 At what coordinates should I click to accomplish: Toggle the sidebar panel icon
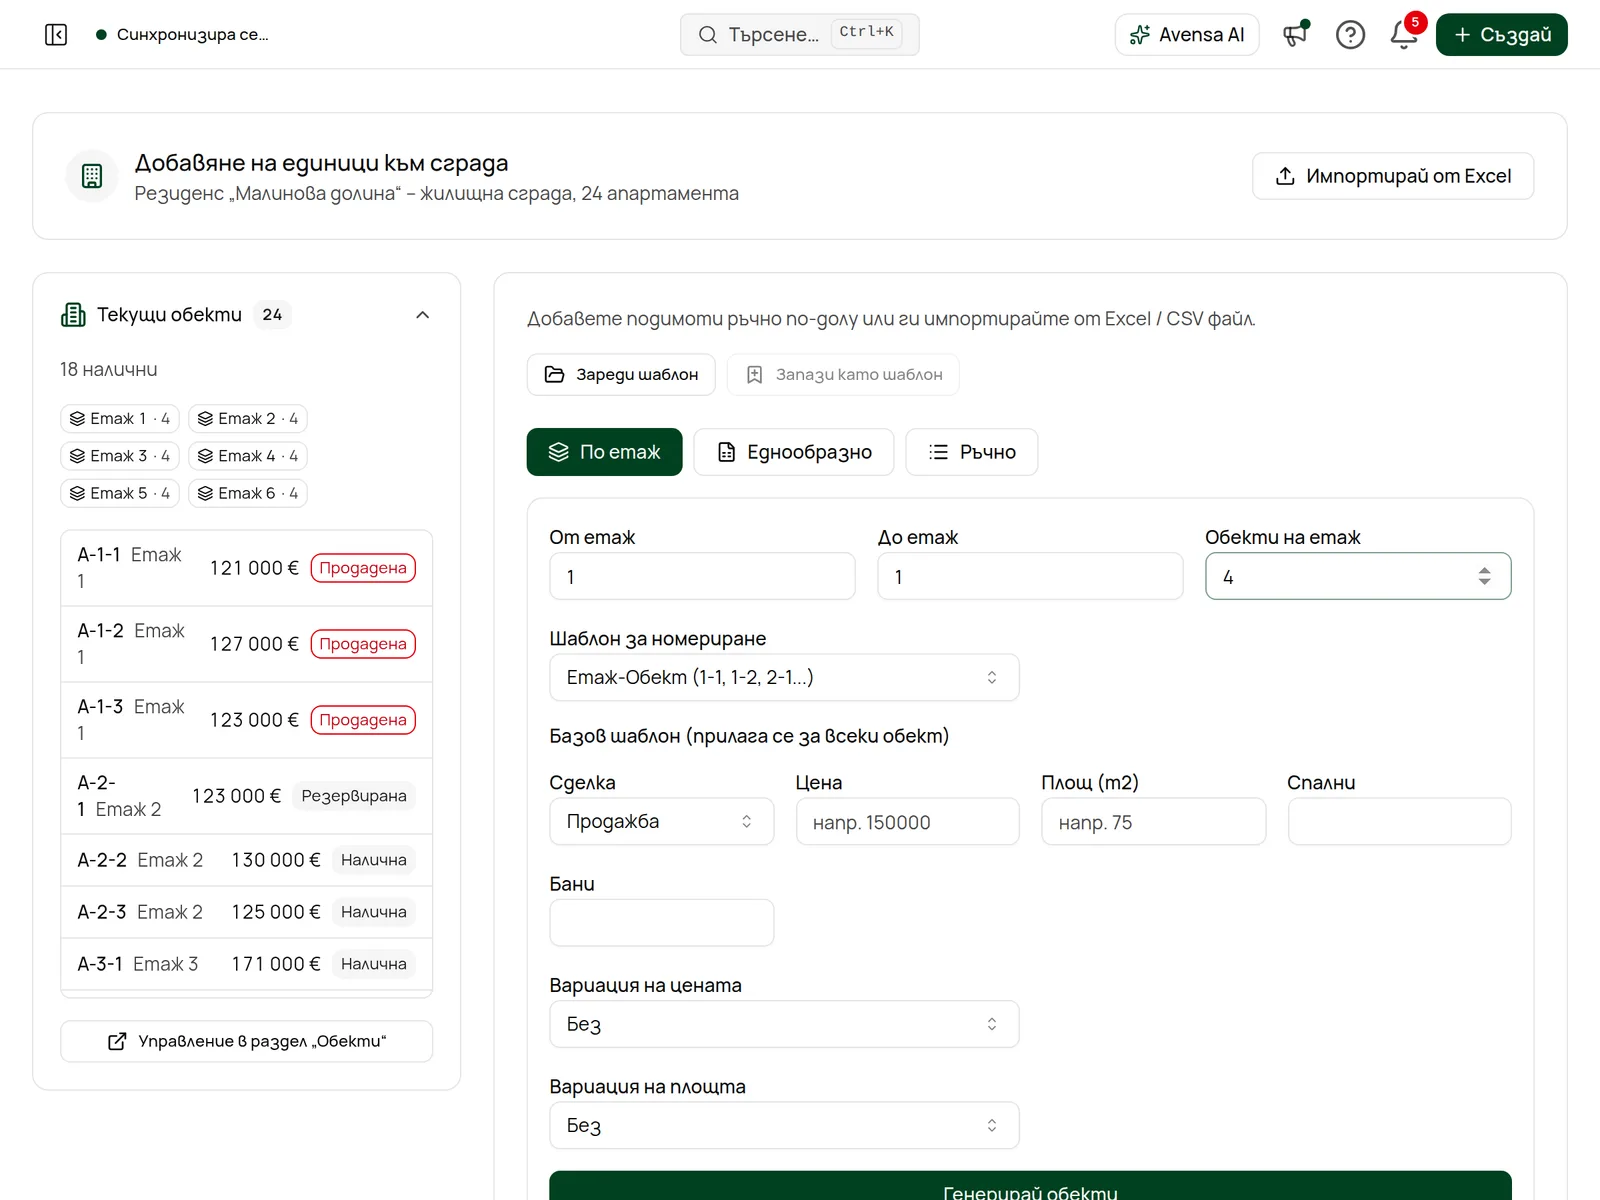pos(56,35)
